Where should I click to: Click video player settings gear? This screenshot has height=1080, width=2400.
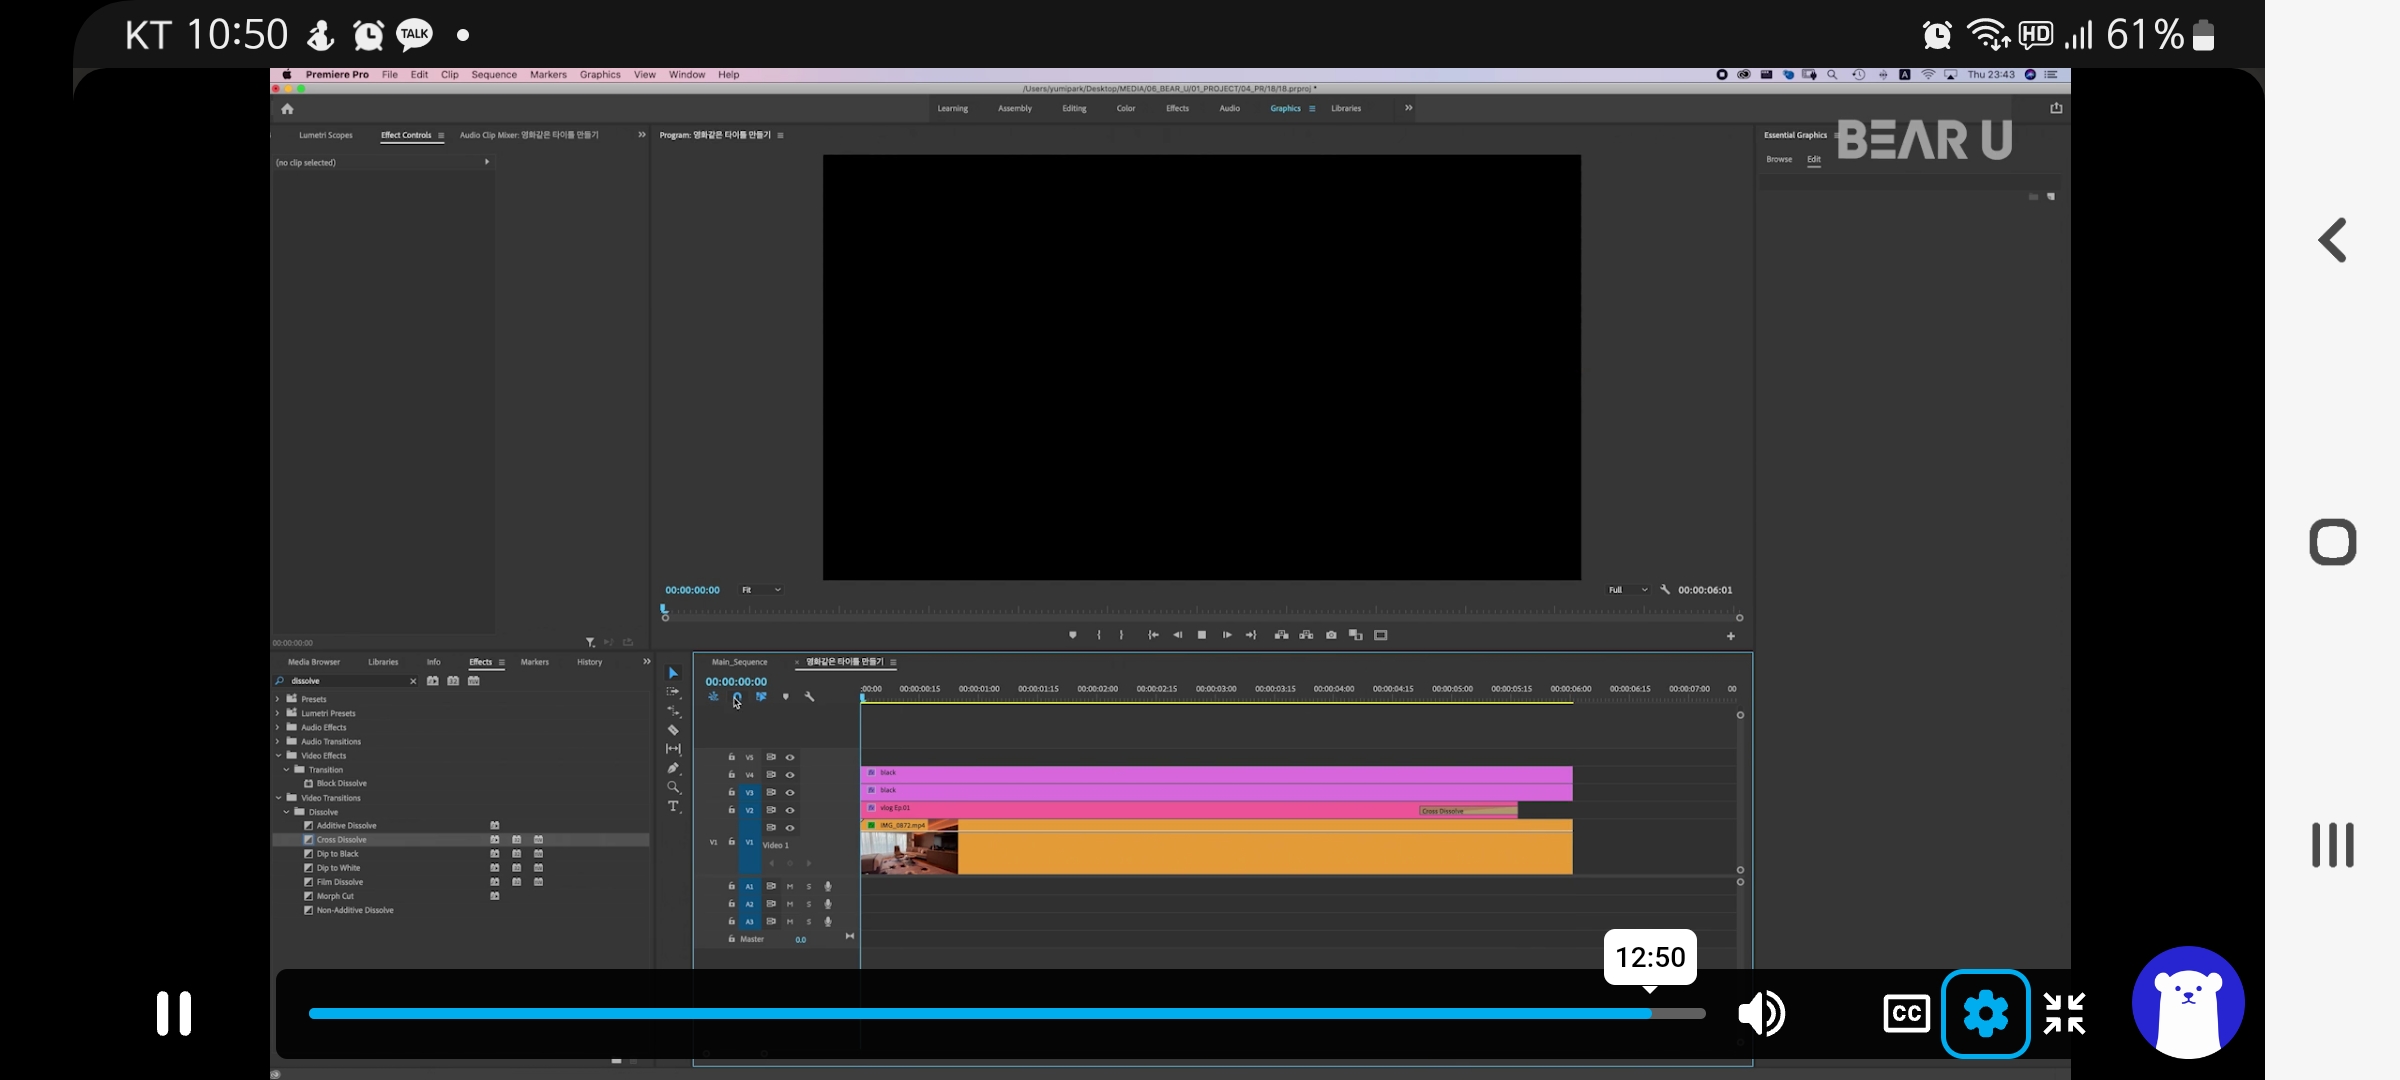(1985, 1013)
